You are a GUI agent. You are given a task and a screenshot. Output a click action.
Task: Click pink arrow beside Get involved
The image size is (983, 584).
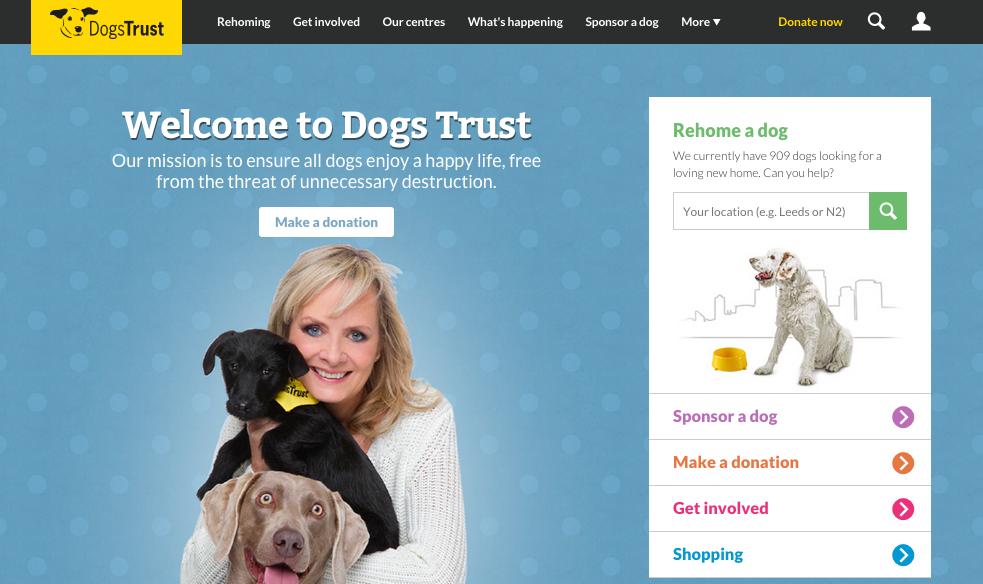pos(903,509)
